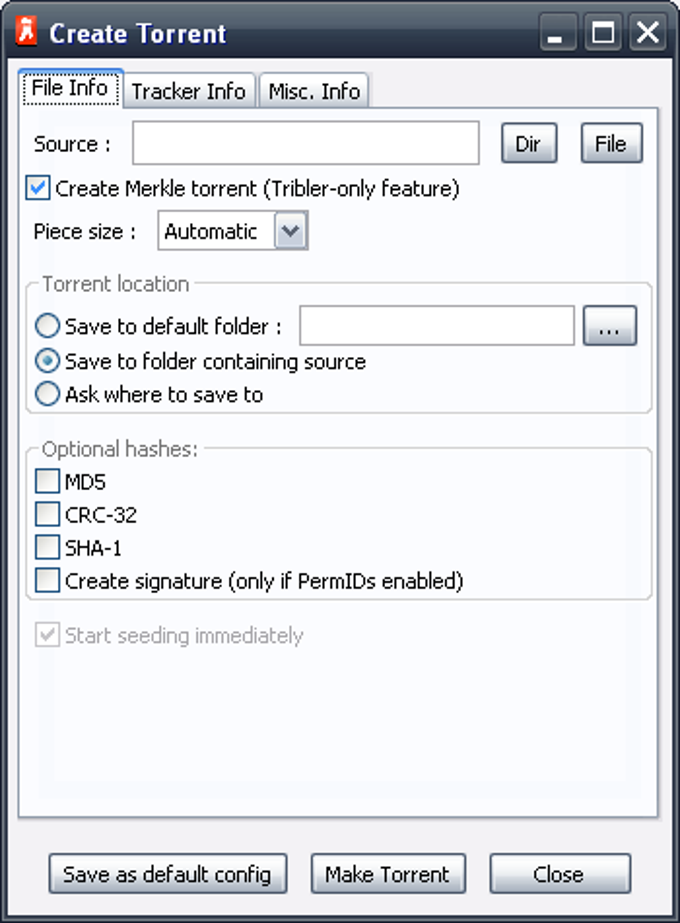This screenshot has width=680, height=923.
Task: Enable the MD5 optional hash
Action: coord(47,482)
